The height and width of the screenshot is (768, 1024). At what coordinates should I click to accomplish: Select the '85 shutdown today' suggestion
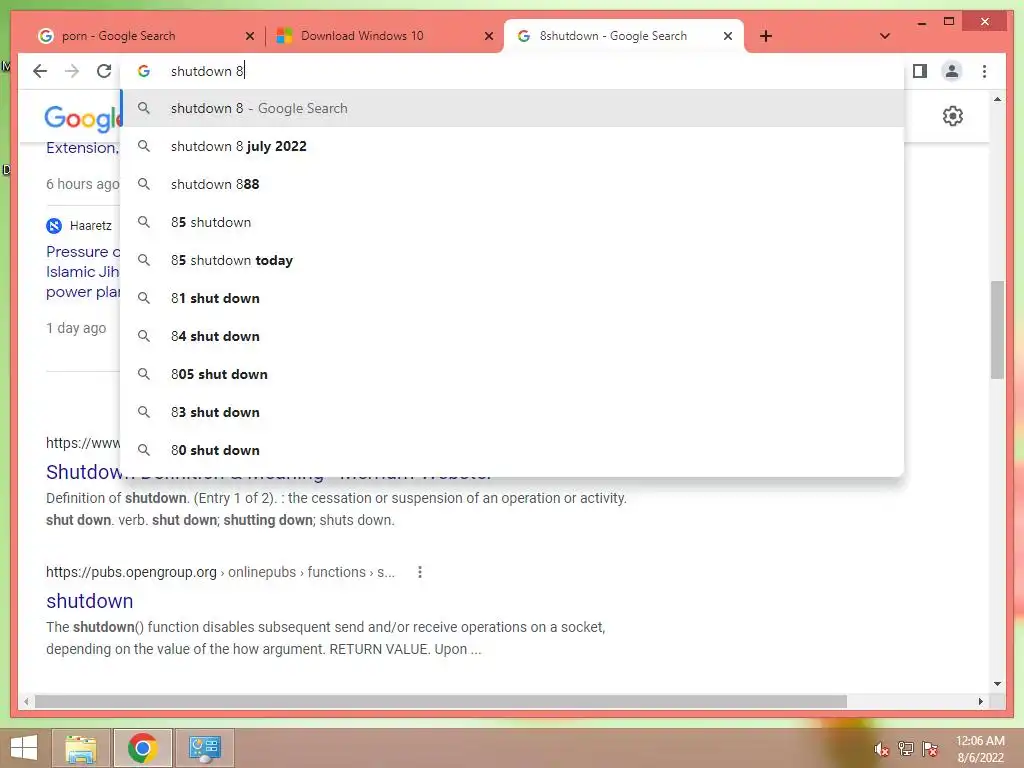coord(513,260)
